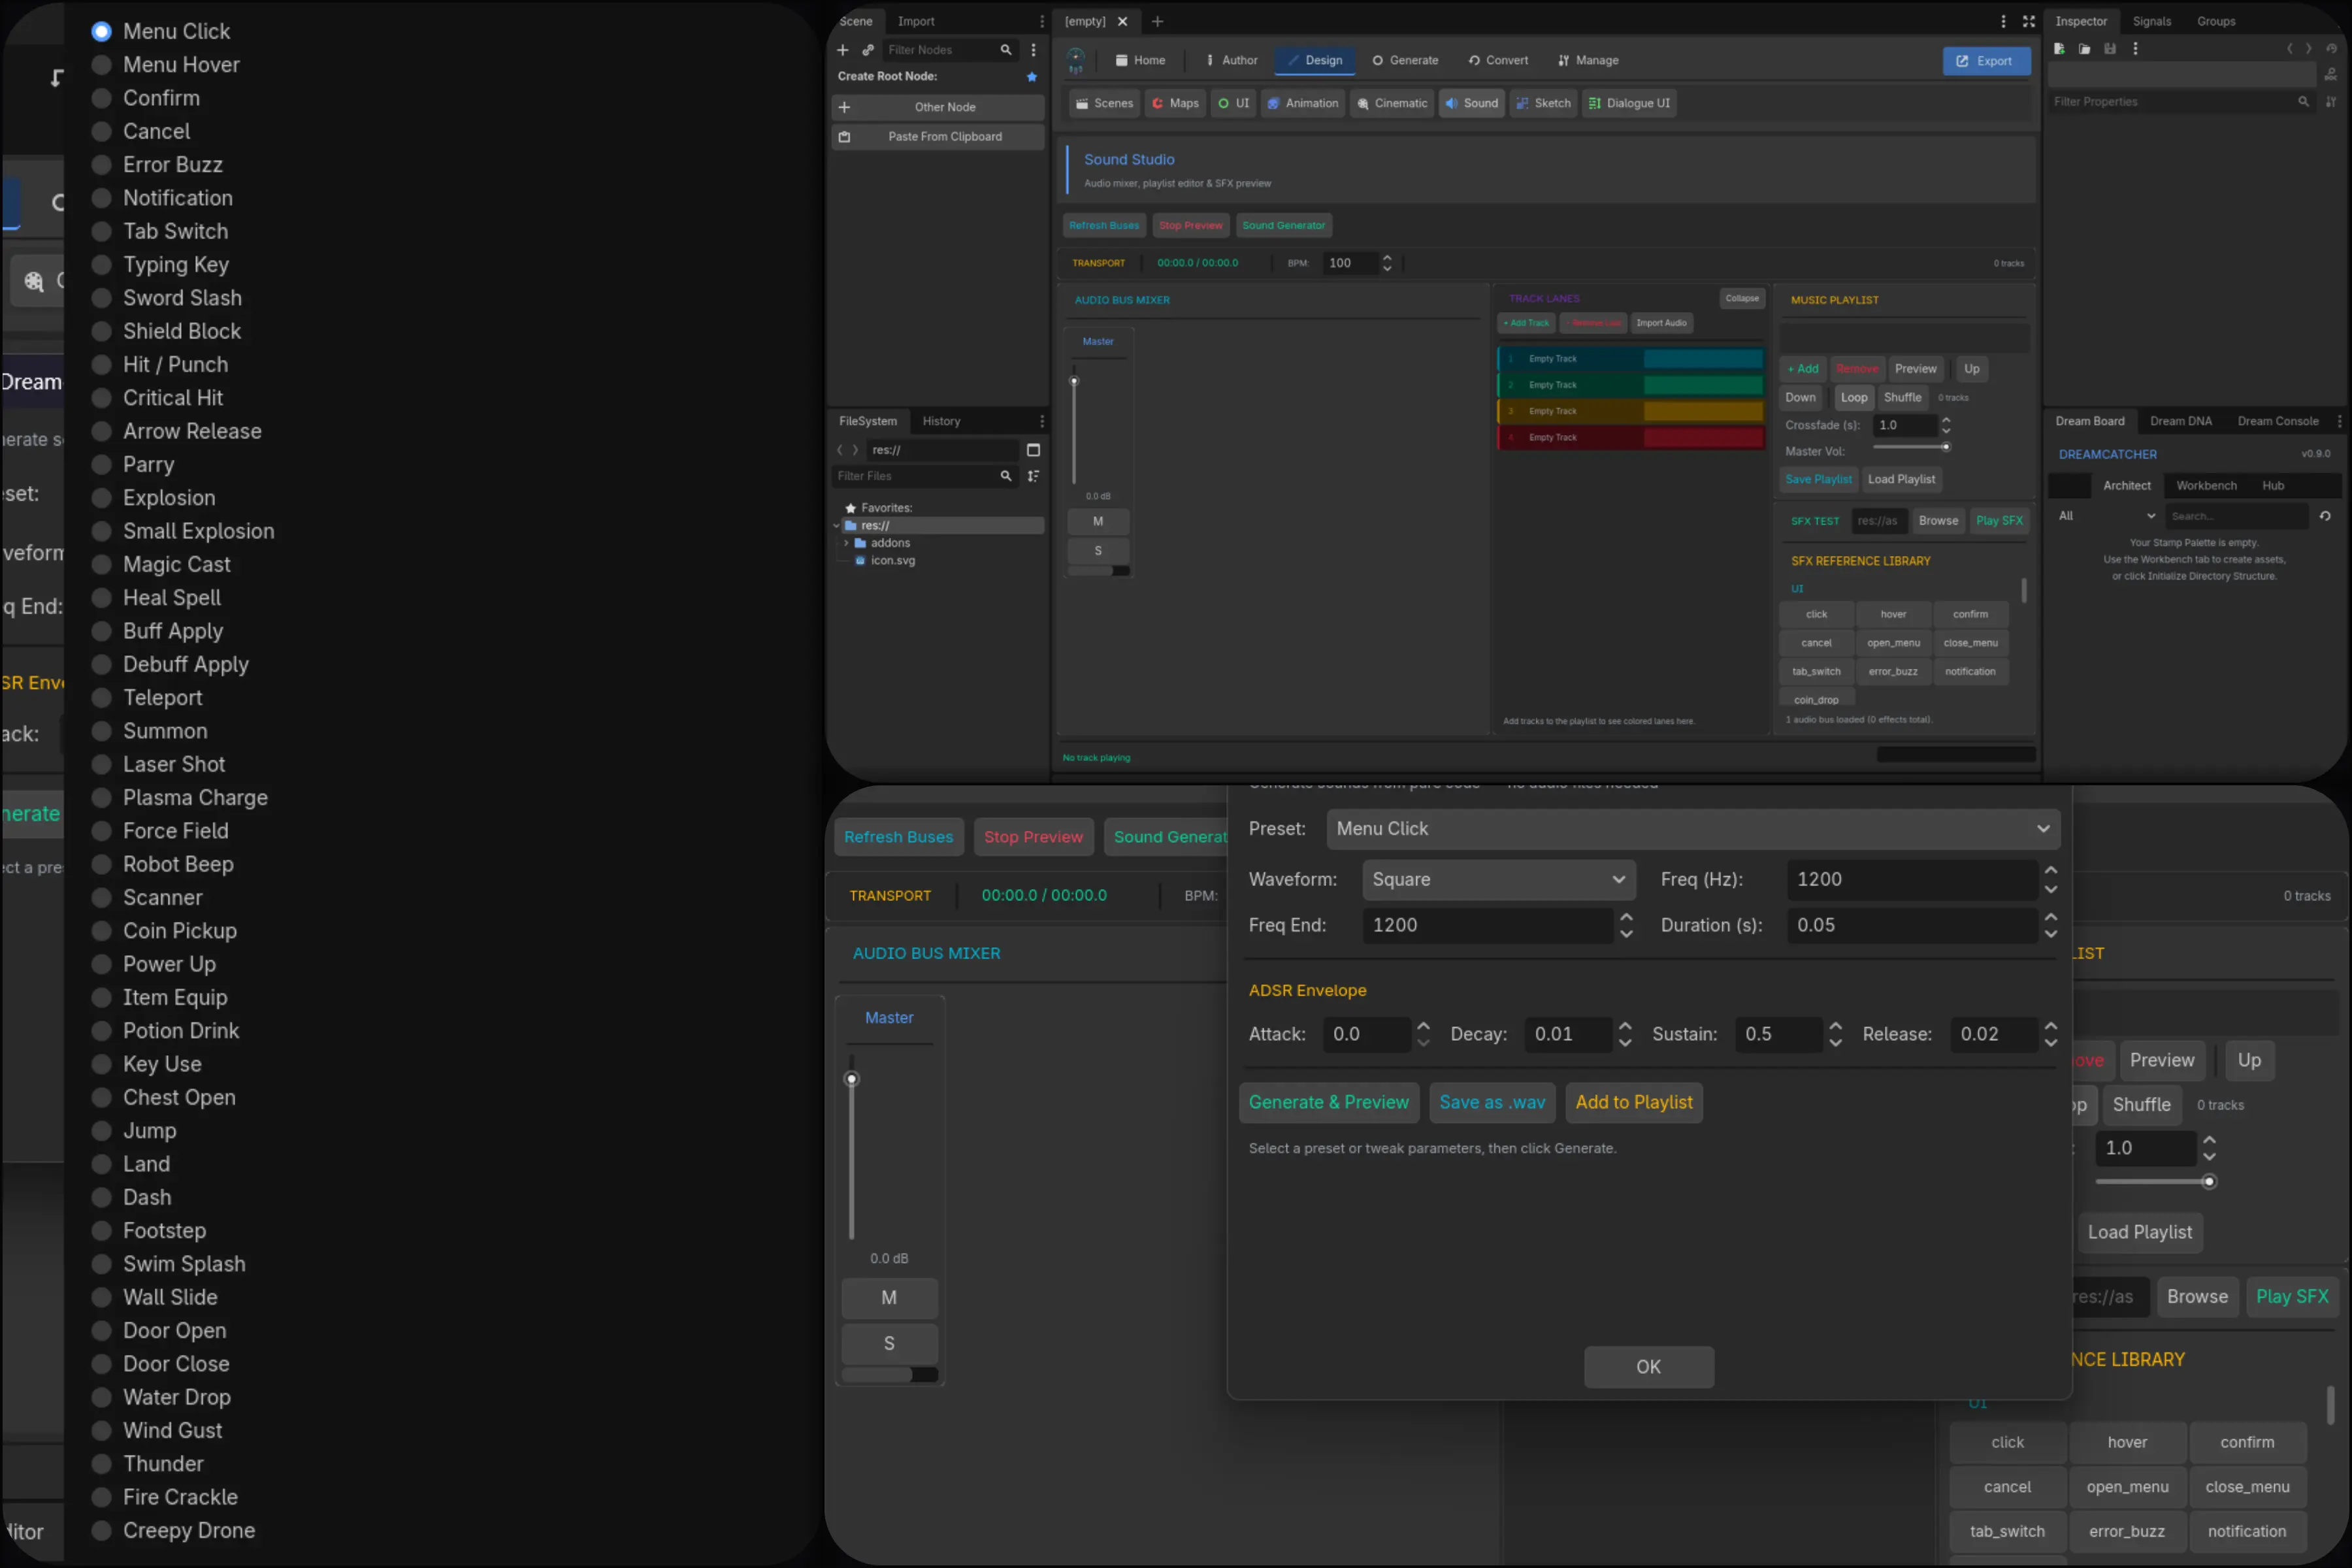
Task: Click the sort files icon beside Filter Files
Action: pyautogui.click(x=1033, y=476)
